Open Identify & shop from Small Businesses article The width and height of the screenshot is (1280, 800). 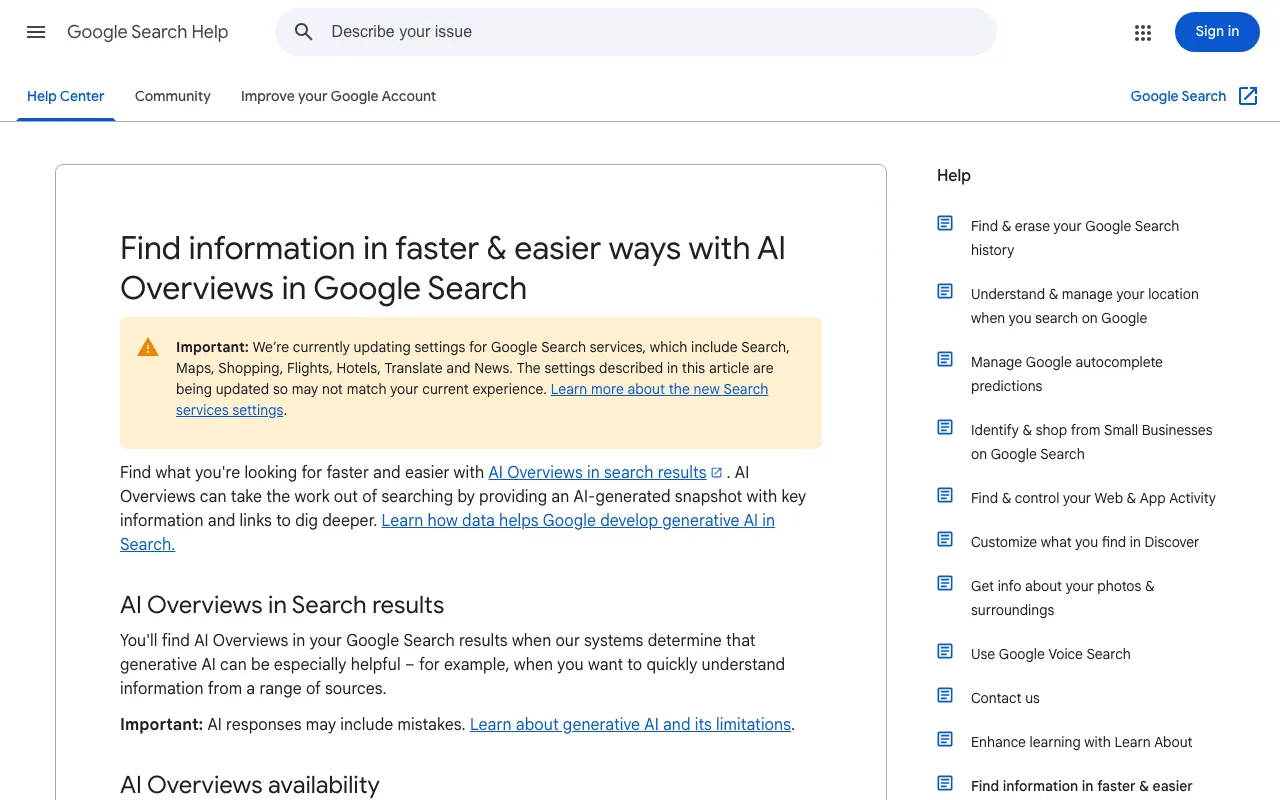pos(1091,442)
